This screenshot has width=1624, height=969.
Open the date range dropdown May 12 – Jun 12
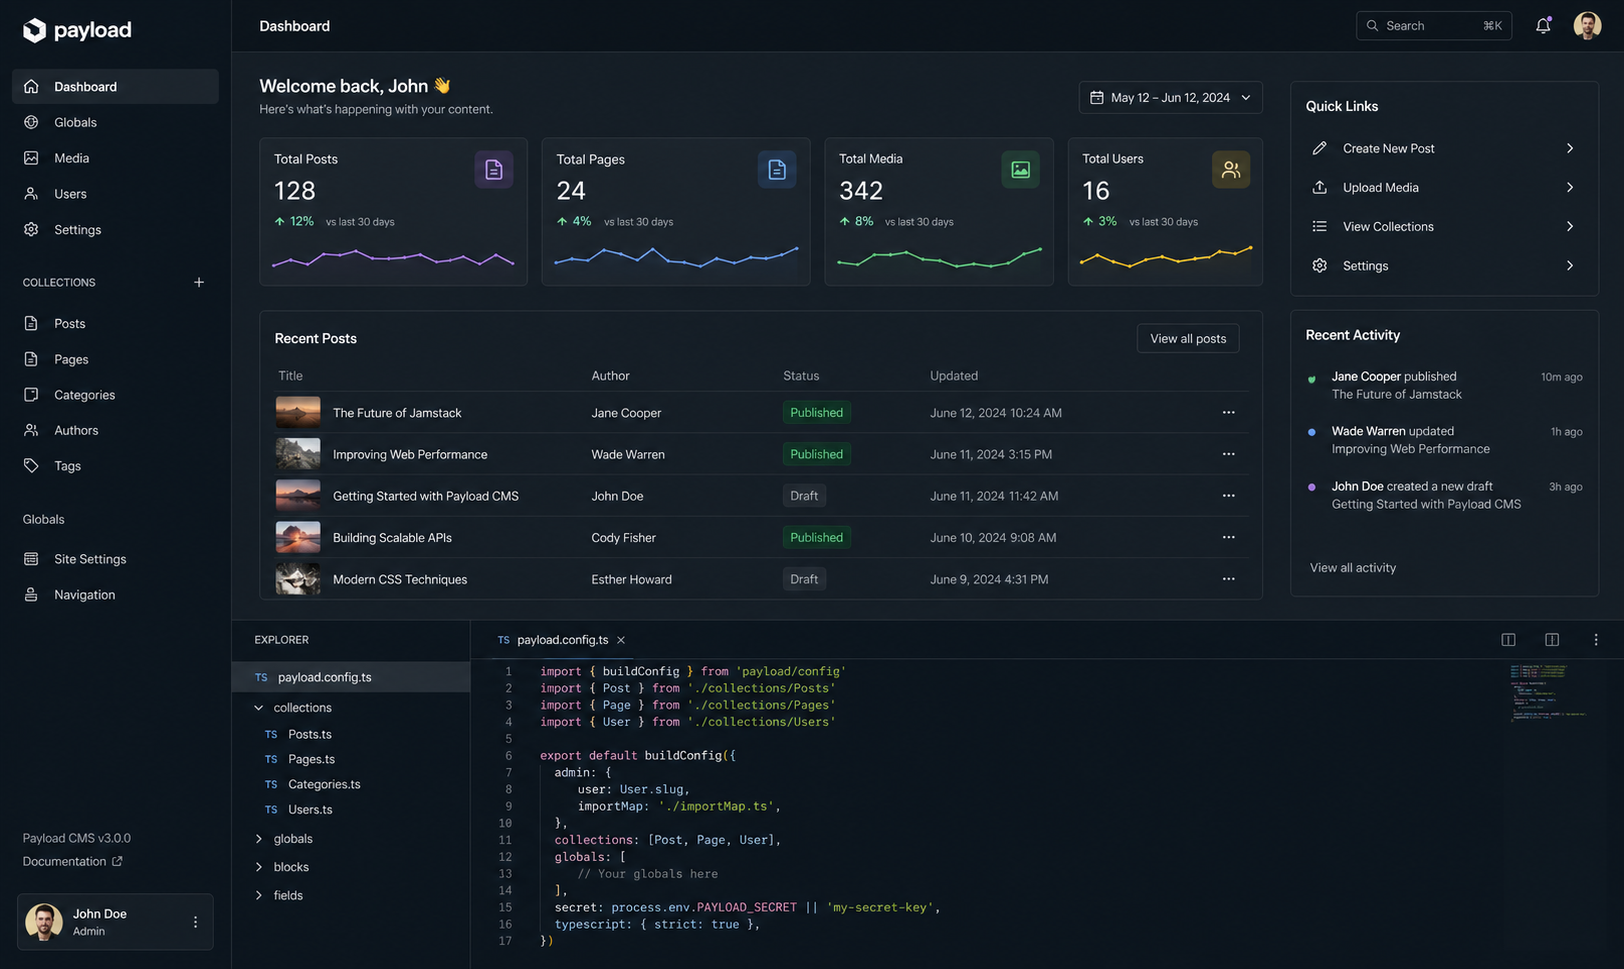[x=1170, y=98]
